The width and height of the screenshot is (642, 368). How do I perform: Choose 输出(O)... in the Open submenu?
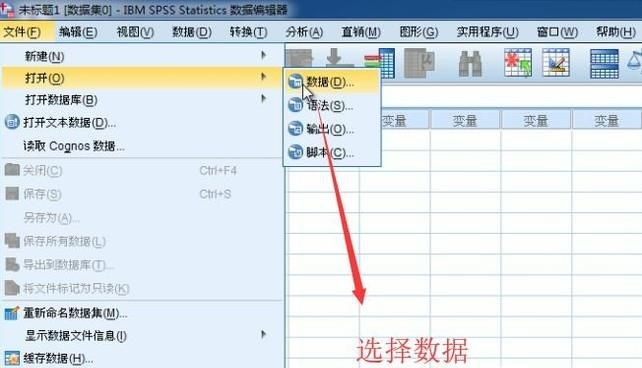332,129
